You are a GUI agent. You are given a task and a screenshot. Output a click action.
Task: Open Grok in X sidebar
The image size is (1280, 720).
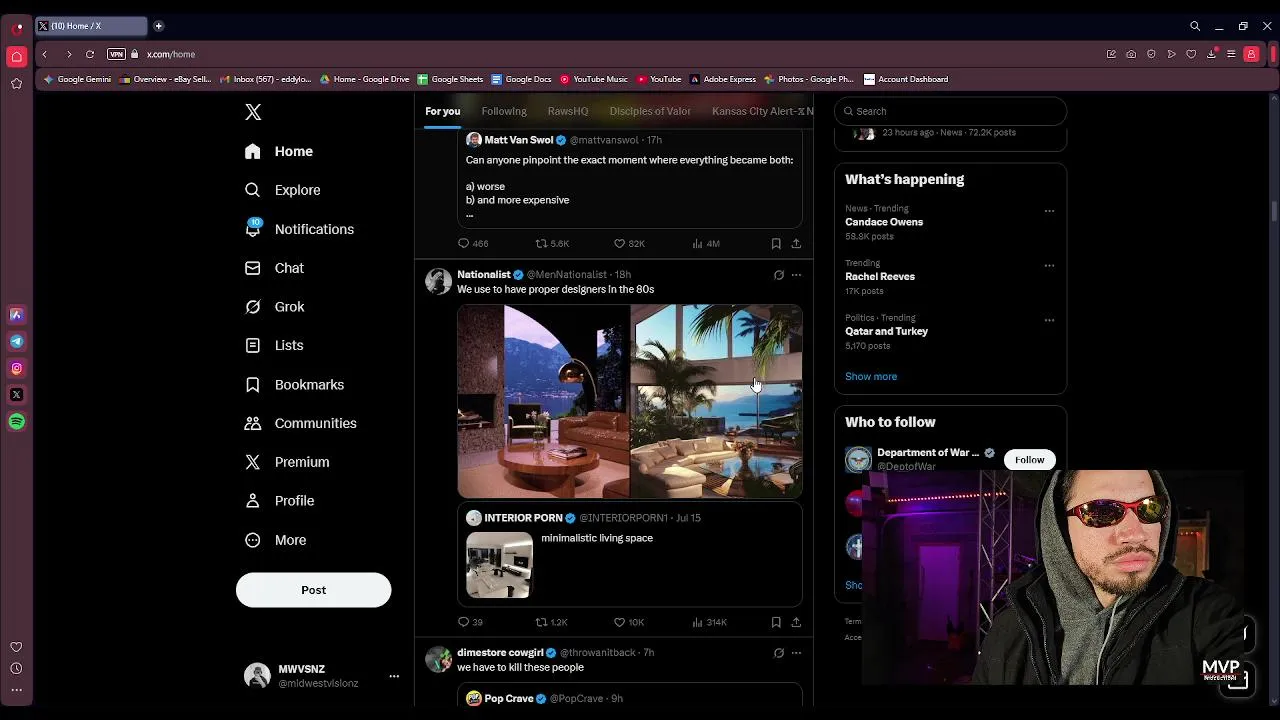275,307
